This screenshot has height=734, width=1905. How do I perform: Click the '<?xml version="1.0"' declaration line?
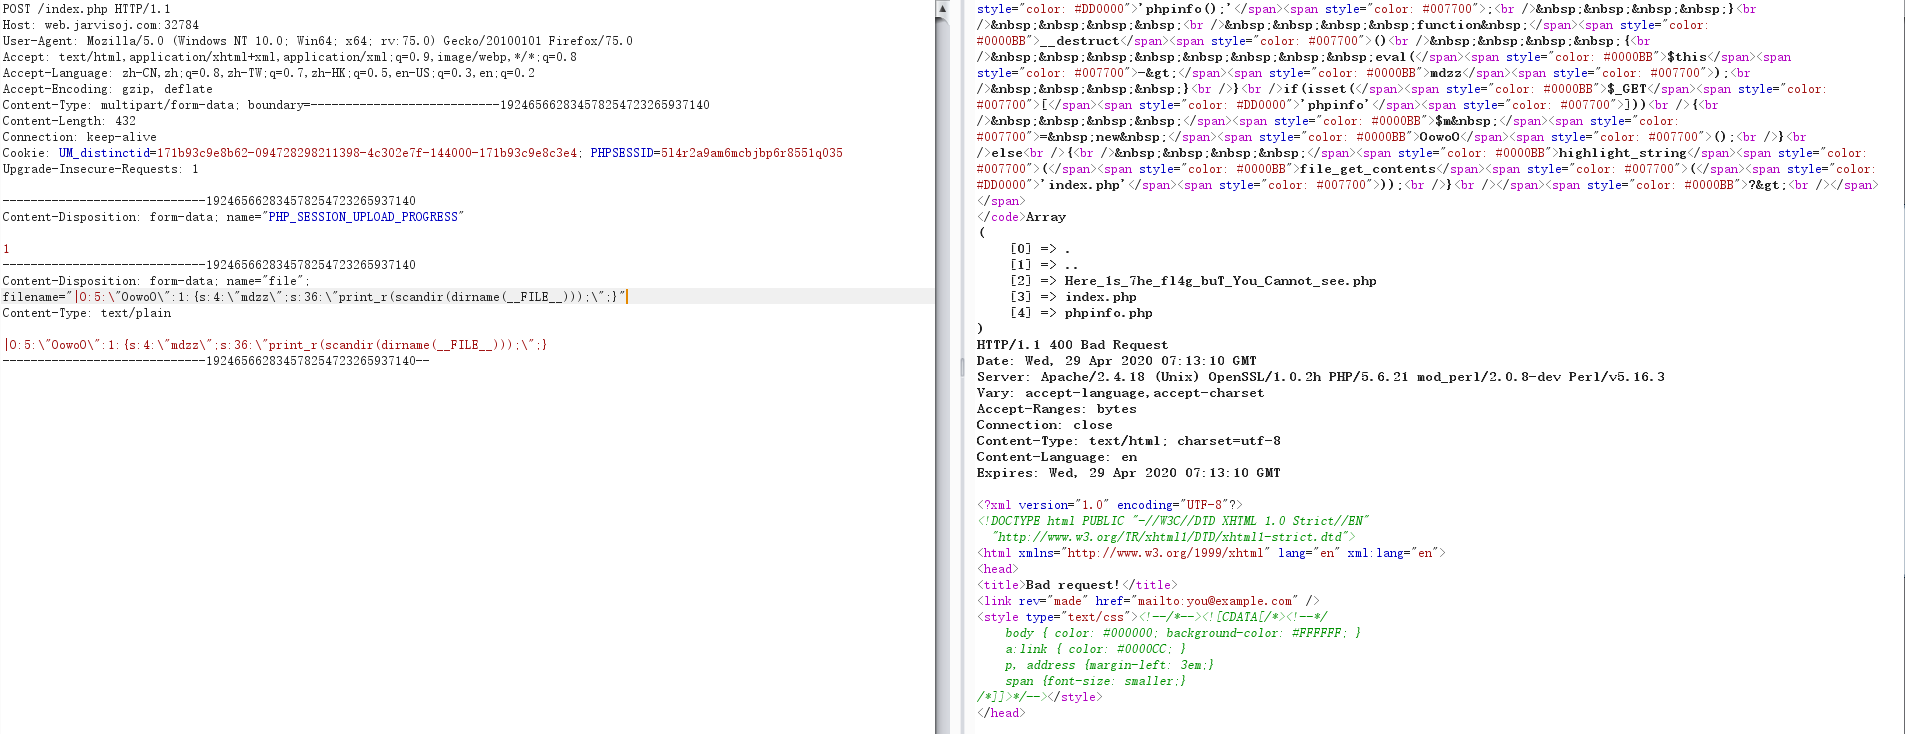(1109, 505)
